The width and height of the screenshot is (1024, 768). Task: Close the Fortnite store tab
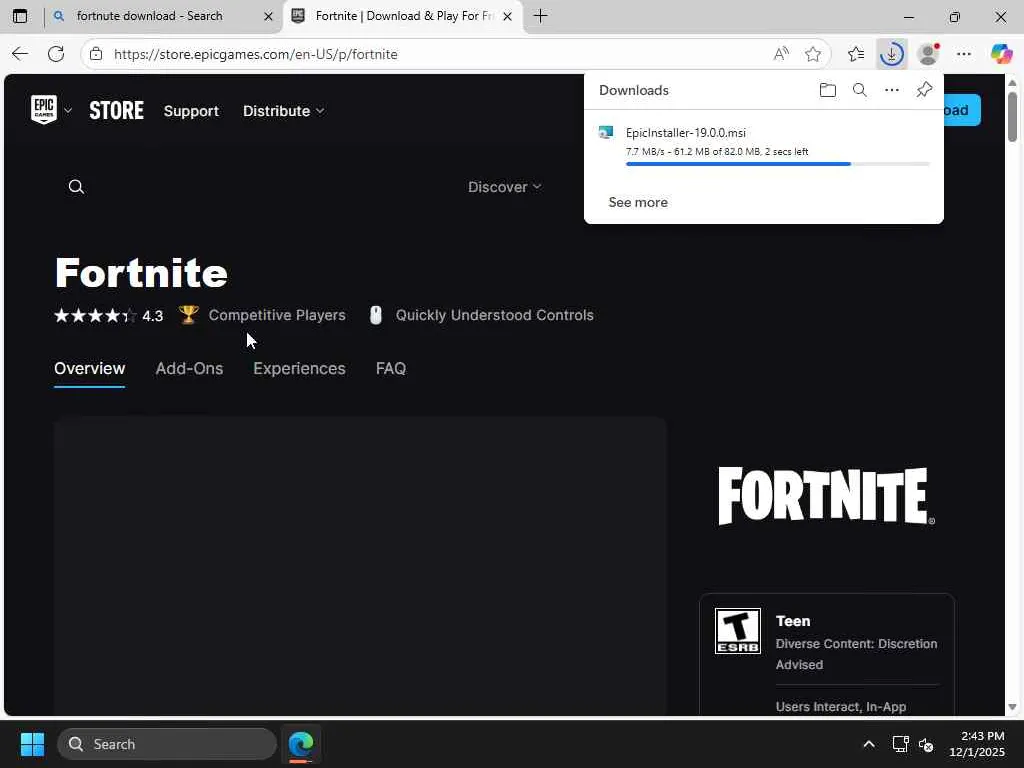(507, 16)
